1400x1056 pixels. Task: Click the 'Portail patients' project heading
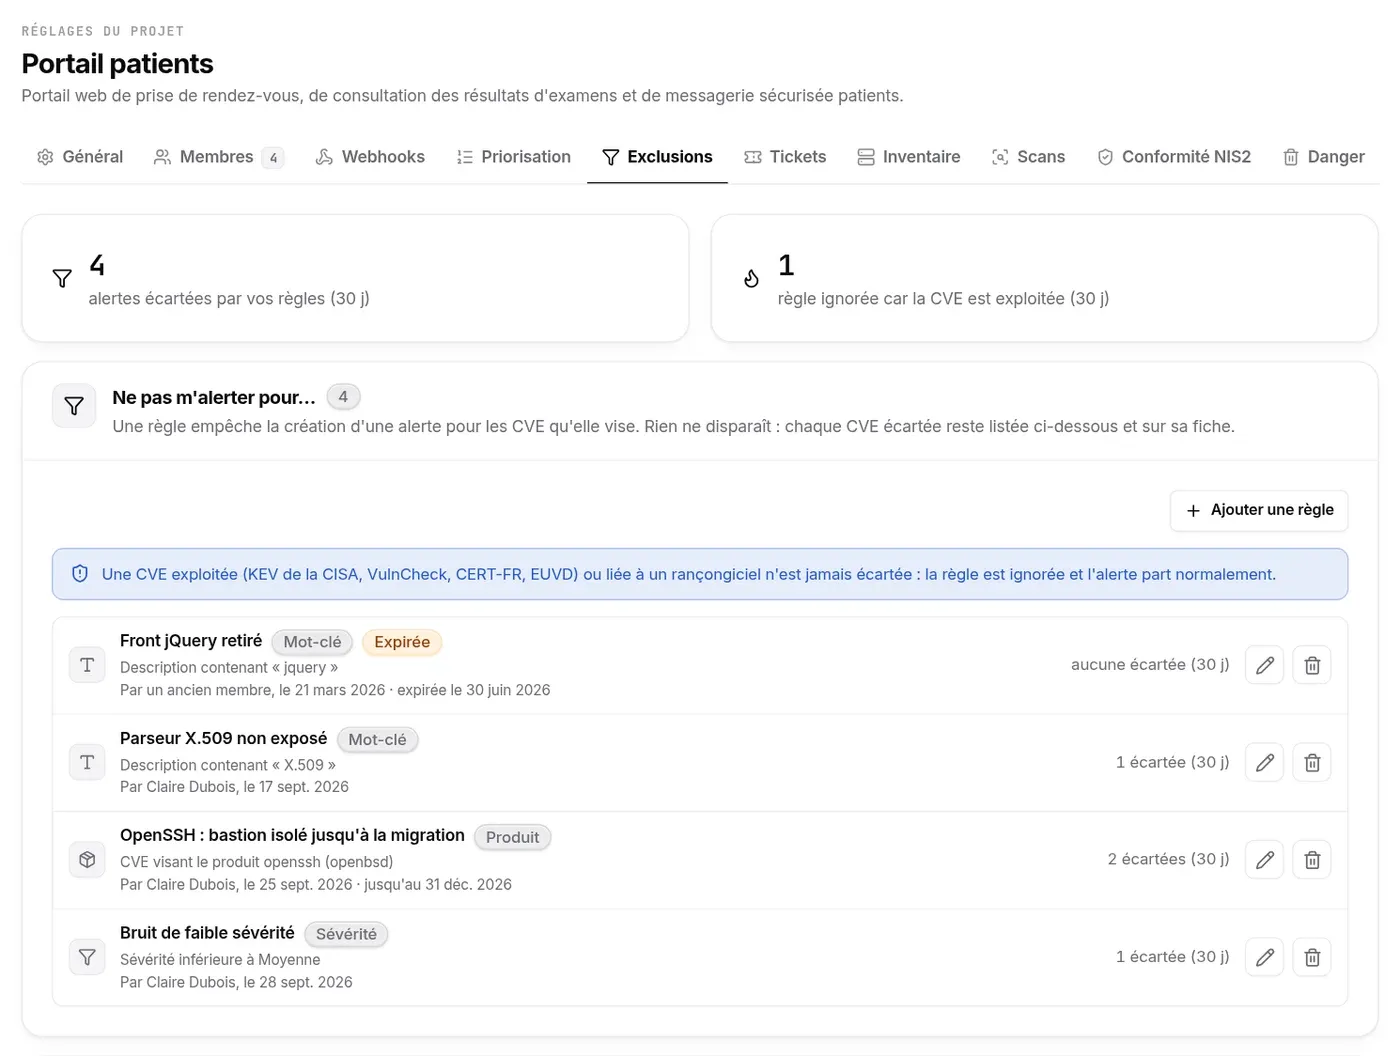[118, 64]
